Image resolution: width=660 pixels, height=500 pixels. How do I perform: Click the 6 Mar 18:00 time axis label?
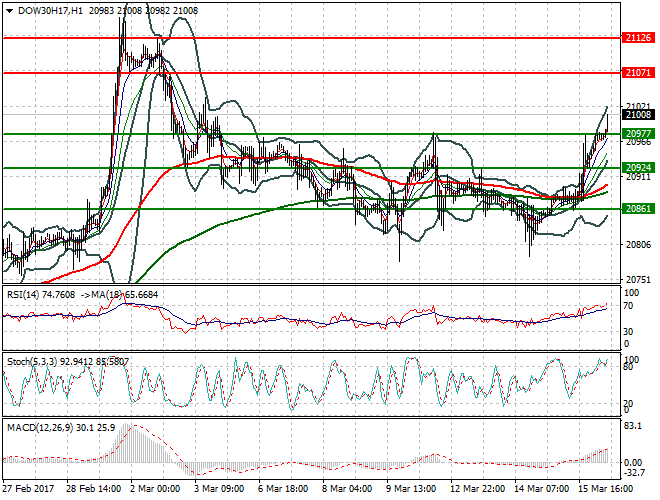[x=283, y=489]
